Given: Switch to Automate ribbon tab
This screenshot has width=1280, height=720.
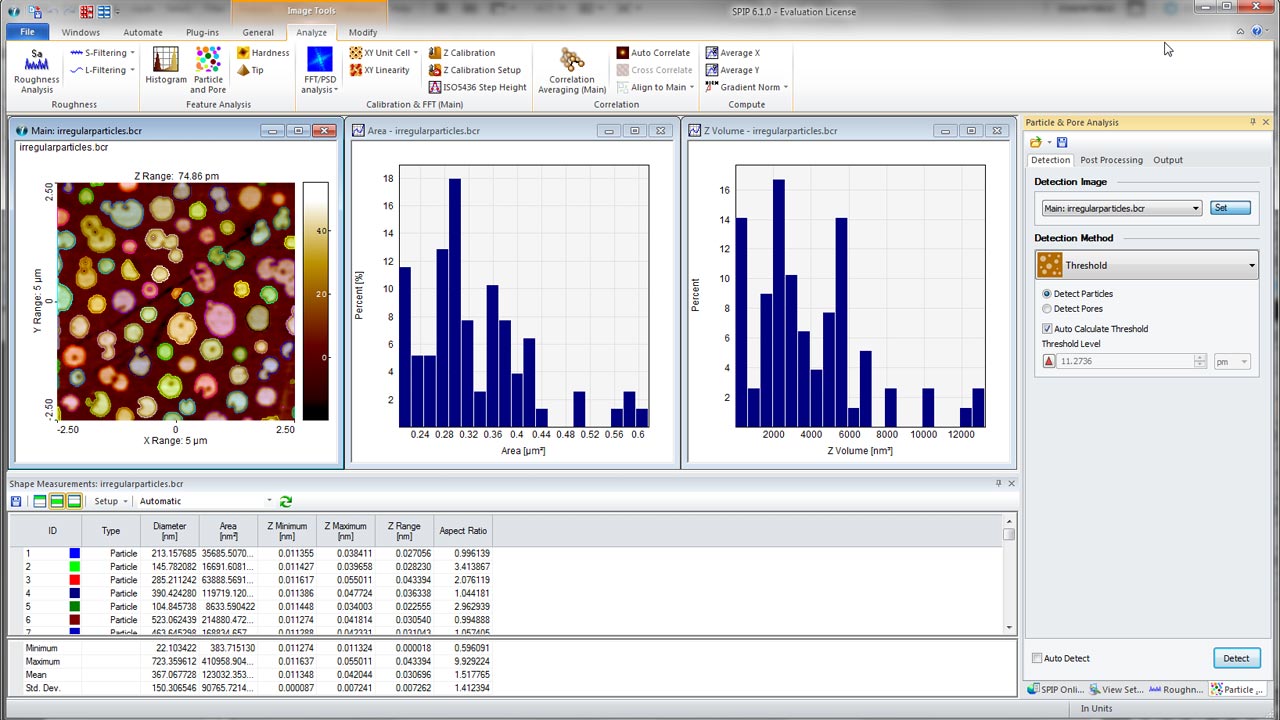Looking at the screenshot, I should click(143, 32).
